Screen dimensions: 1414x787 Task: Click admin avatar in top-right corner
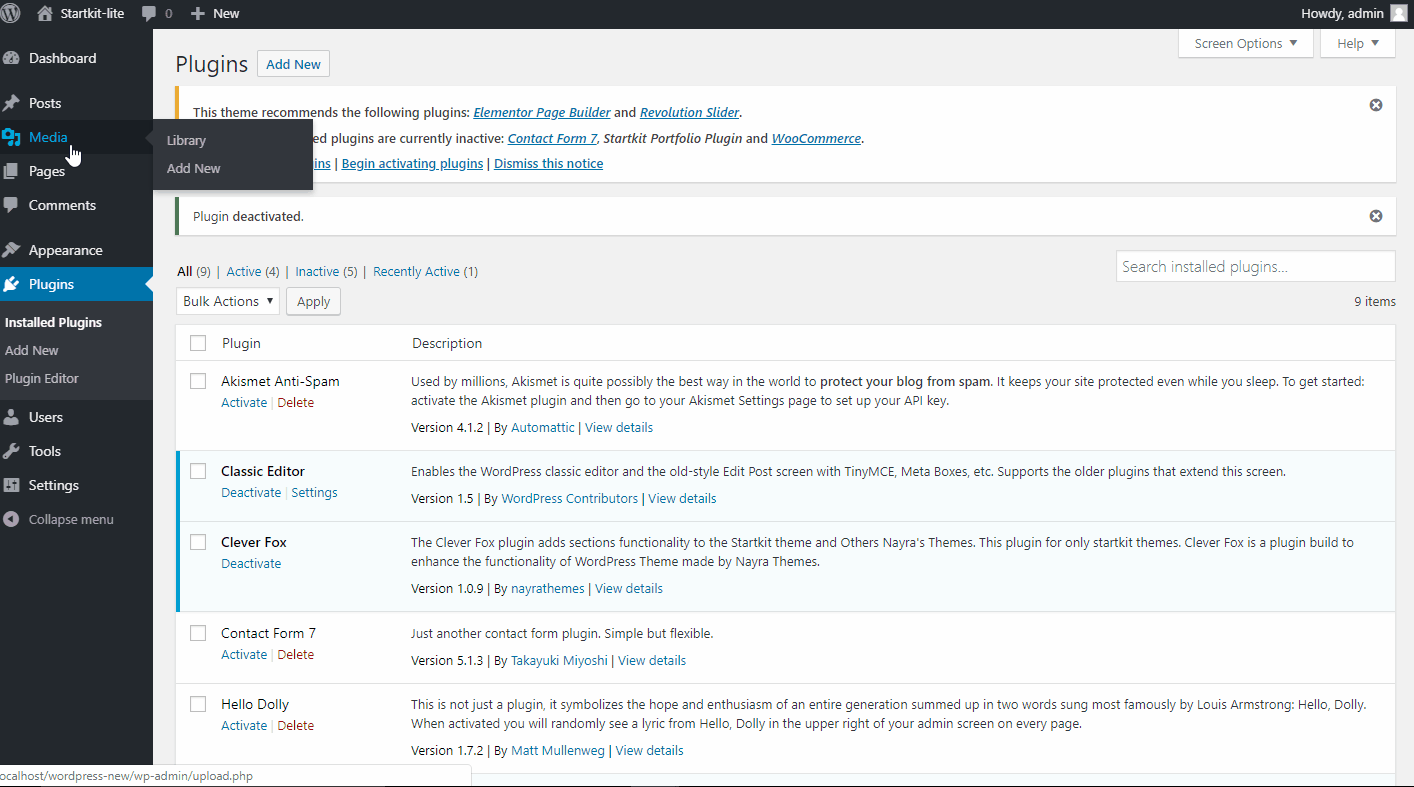pyautogui.click(x=1398, y=13)
